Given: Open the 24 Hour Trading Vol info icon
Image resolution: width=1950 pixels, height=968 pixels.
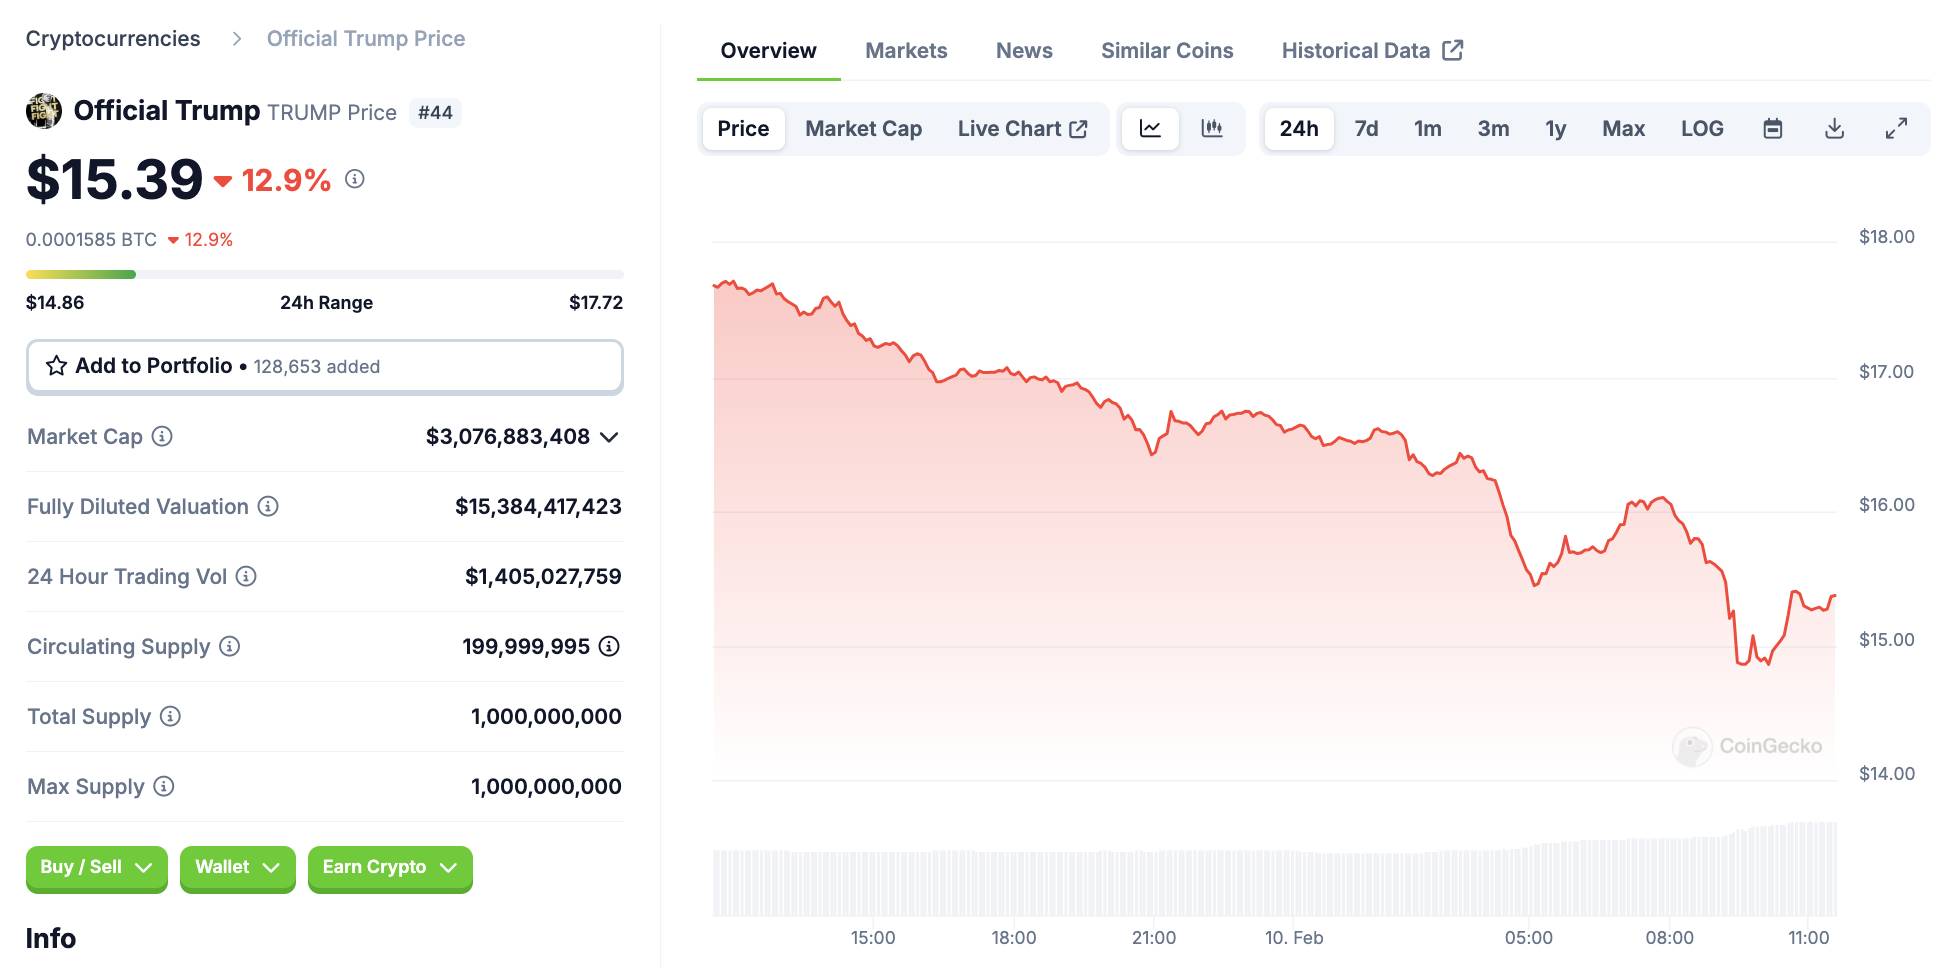Looking at the screenshot, I should click(x=246, y=576).
